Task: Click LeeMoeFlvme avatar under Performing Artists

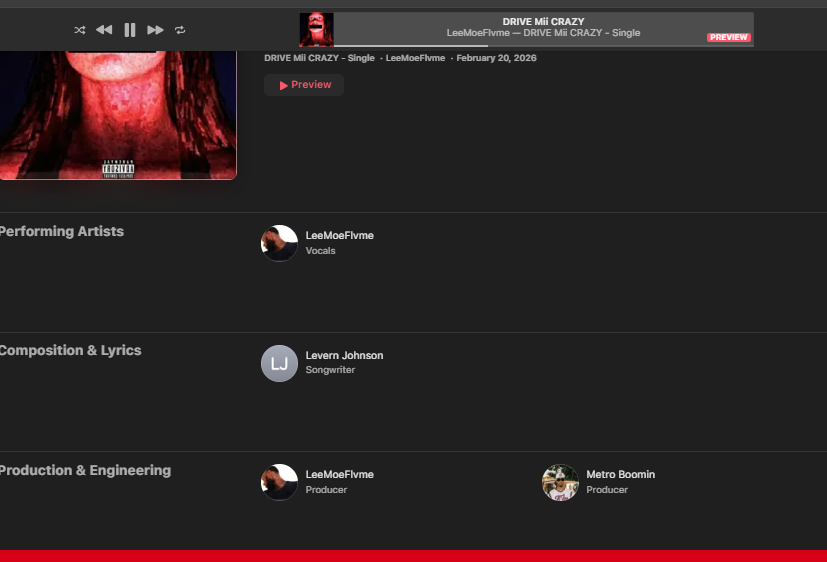Action: 280,243
